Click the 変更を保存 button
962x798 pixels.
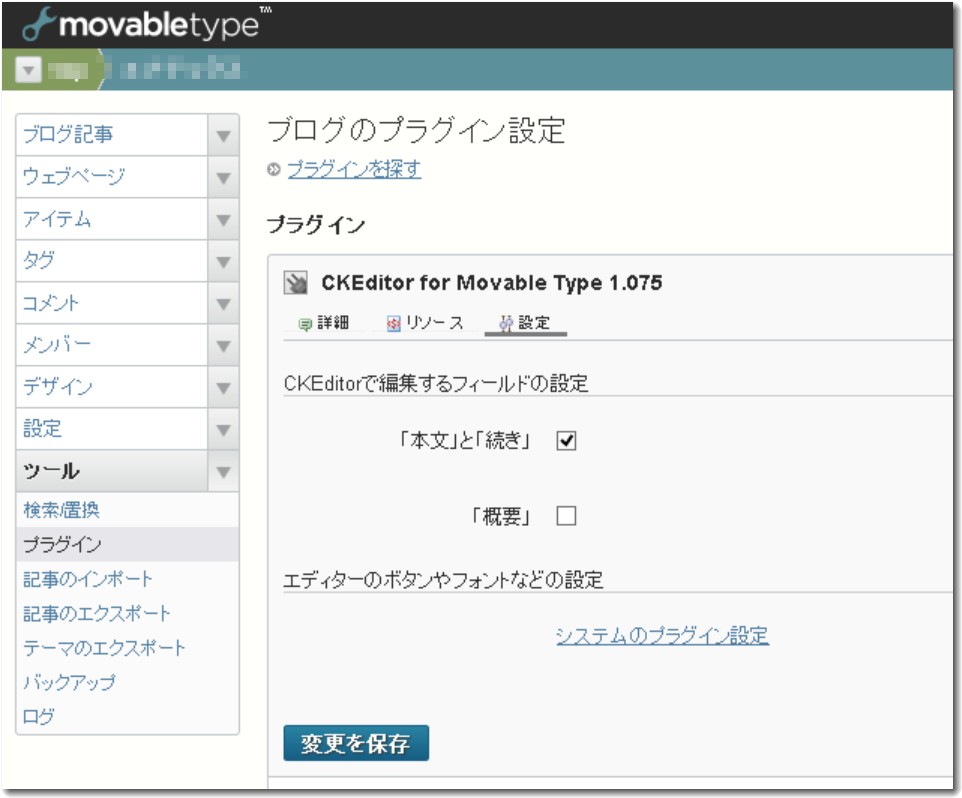coord(356,743)
